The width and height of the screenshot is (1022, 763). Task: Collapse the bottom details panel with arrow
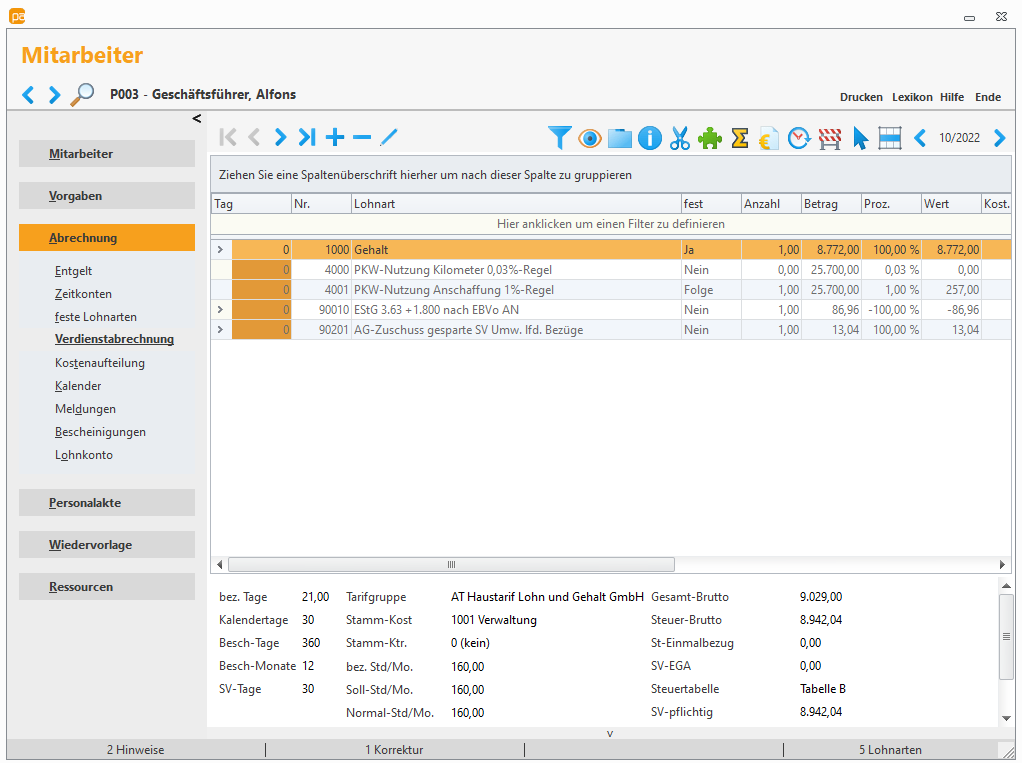point(610,733)
